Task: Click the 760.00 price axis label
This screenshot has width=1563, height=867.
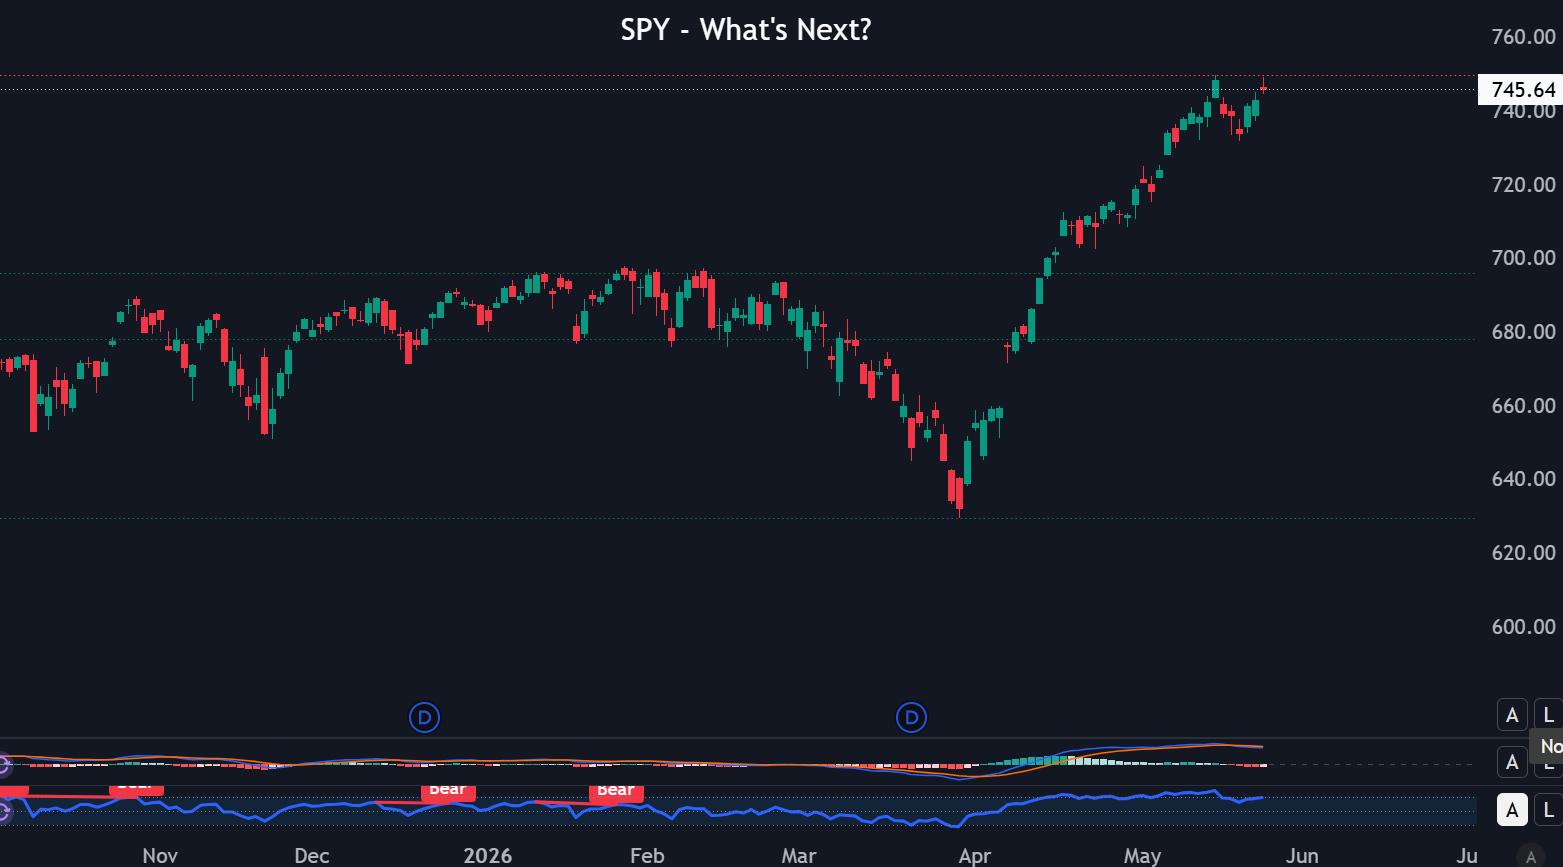Action: pyautogui.click(x=1523, y=37)
